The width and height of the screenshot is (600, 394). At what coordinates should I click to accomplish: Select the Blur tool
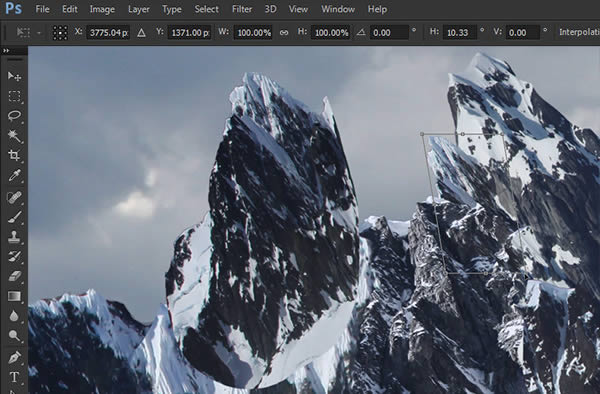(14, 316)
